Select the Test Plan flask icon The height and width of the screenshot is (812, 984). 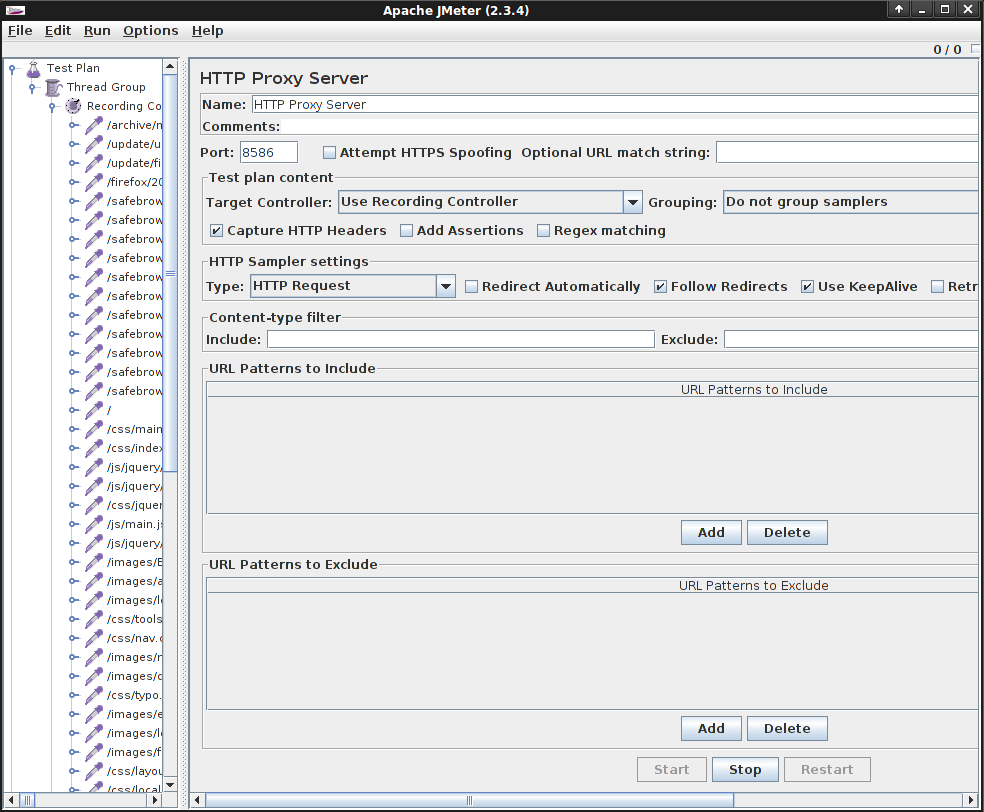(x=34, y=68)
